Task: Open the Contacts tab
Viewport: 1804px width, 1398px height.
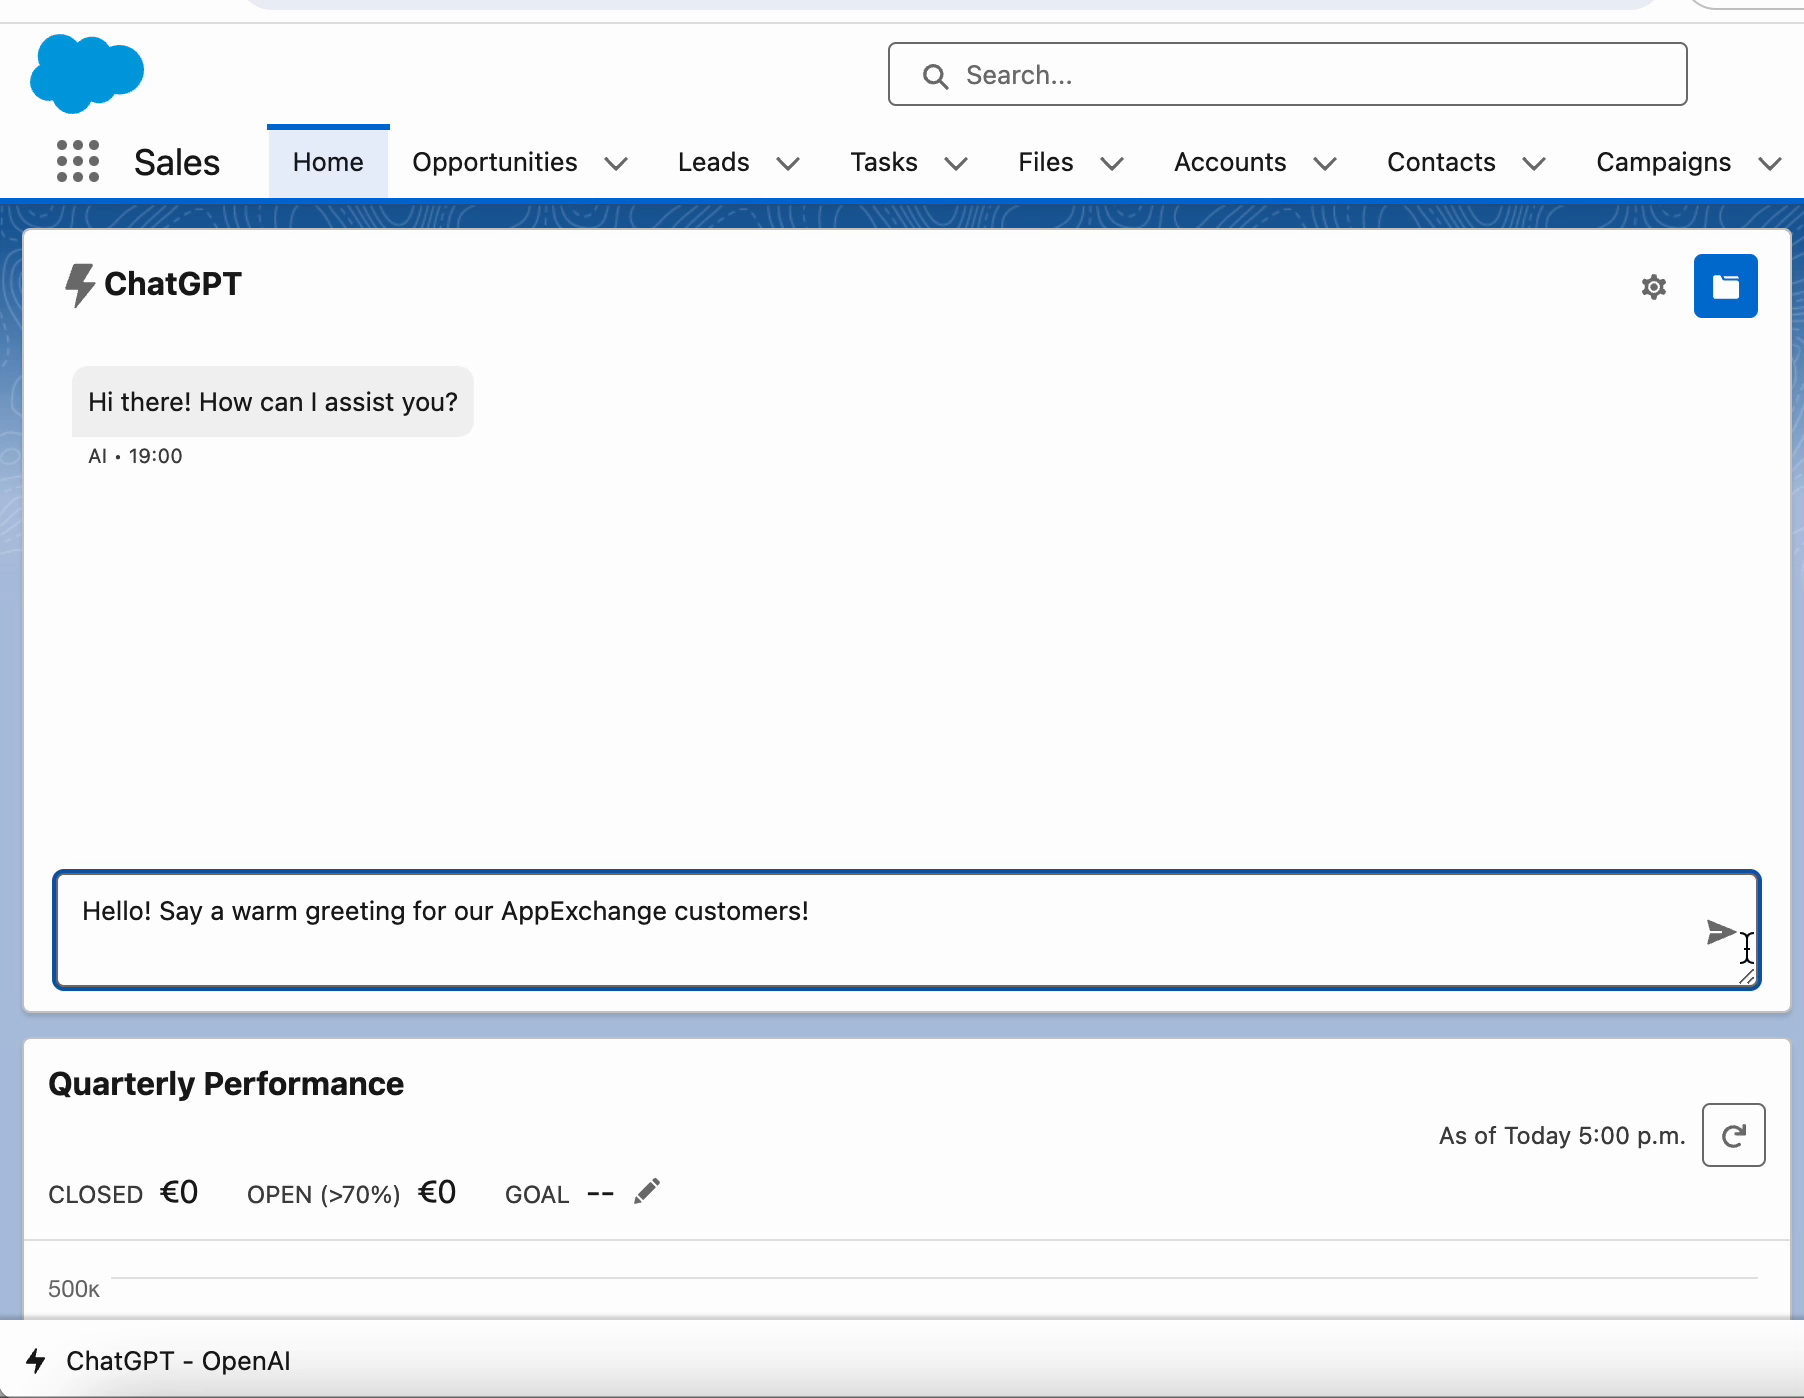Action: (1441, 162)
